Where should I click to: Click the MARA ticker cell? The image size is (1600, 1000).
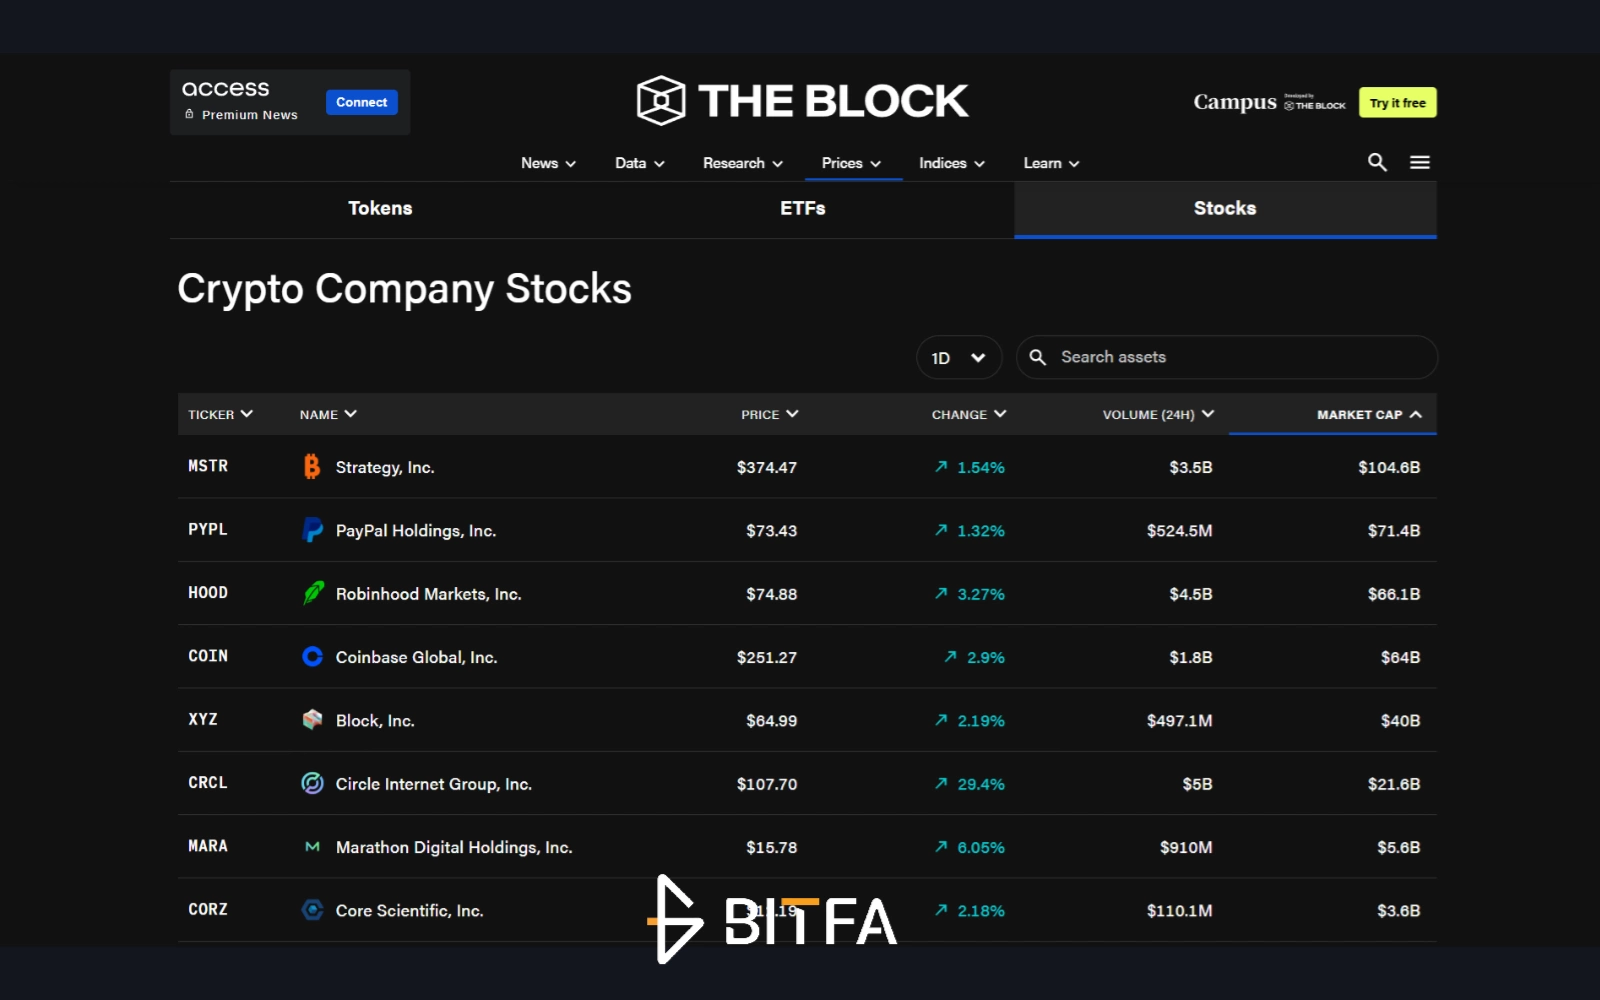tap(208, 846)
